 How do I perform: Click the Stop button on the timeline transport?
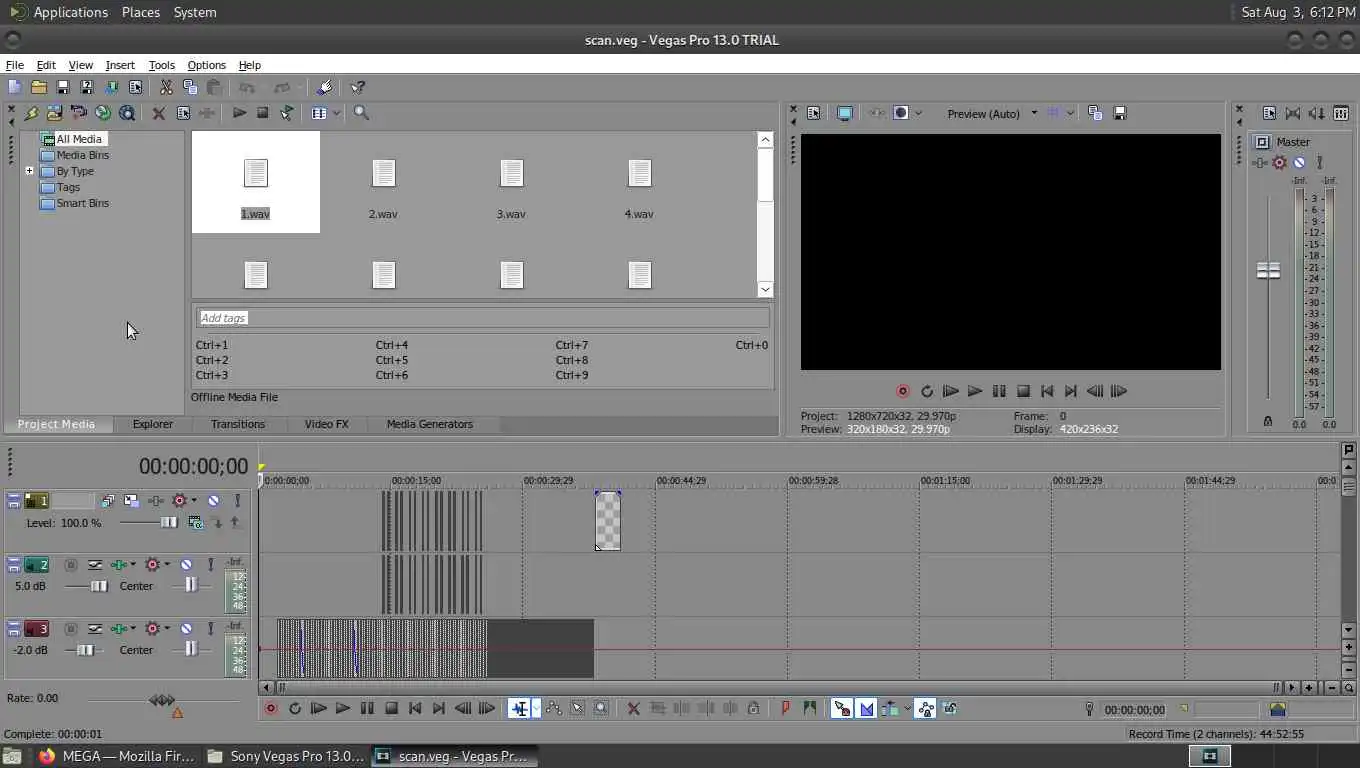(x=391, y=708)
